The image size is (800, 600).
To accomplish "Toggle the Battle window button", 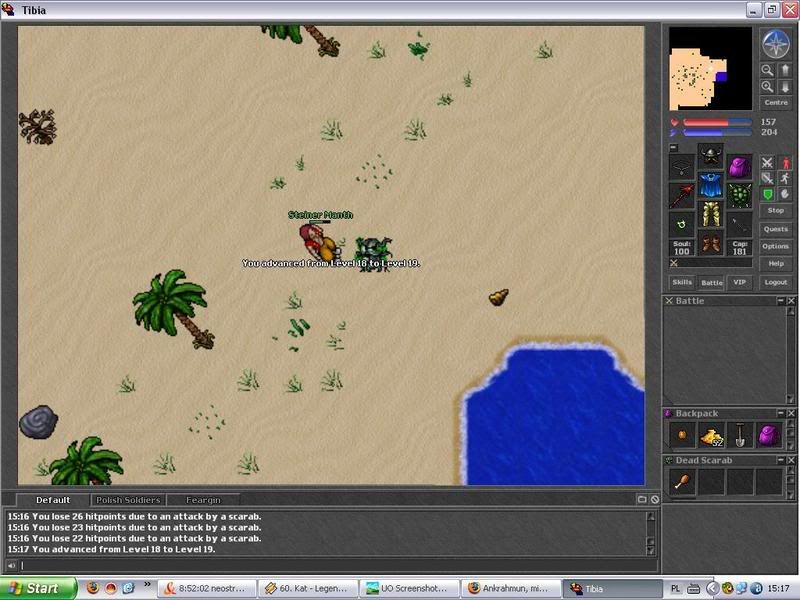I will (x=711, y=282).
